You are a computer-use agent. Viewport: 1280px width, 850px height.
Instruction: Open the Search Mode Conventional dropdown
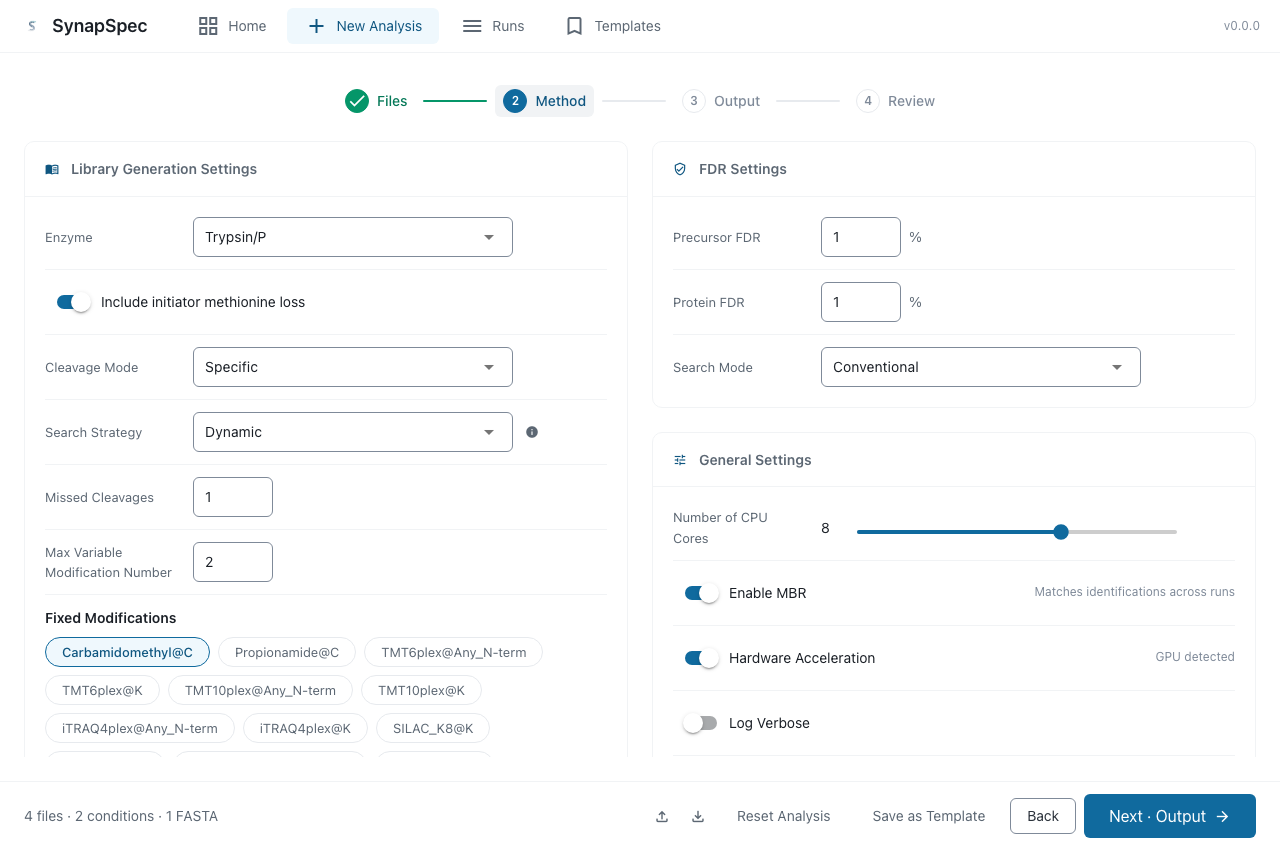(981, 367)
